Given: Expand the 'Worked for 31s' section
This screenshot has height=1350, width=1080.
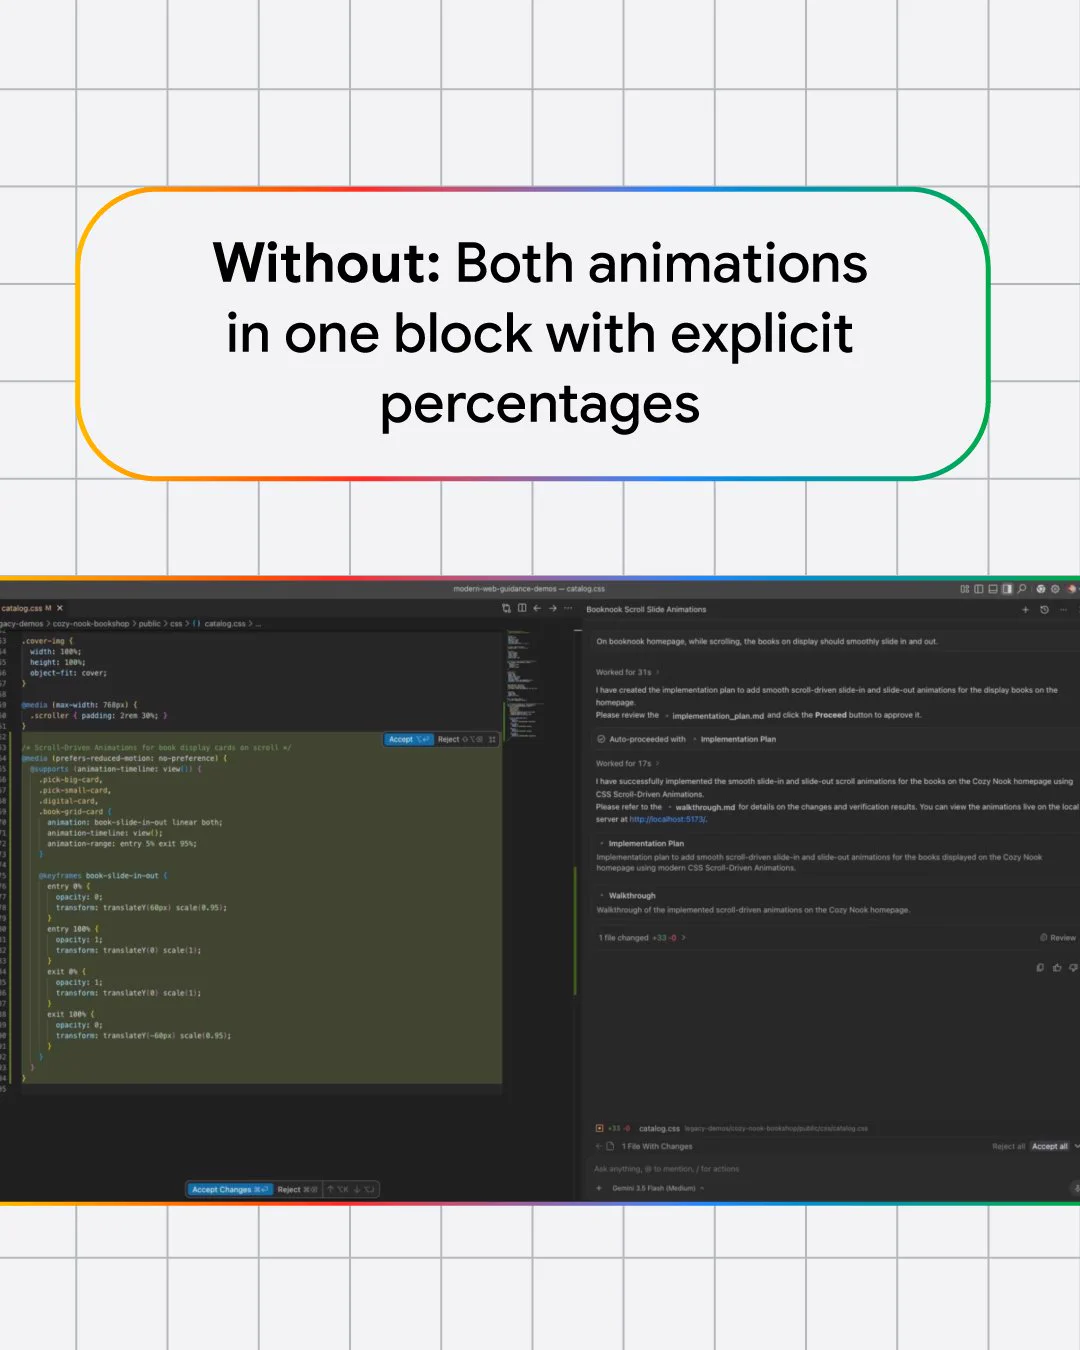Looking at the screenshot, I should [627, 672].
